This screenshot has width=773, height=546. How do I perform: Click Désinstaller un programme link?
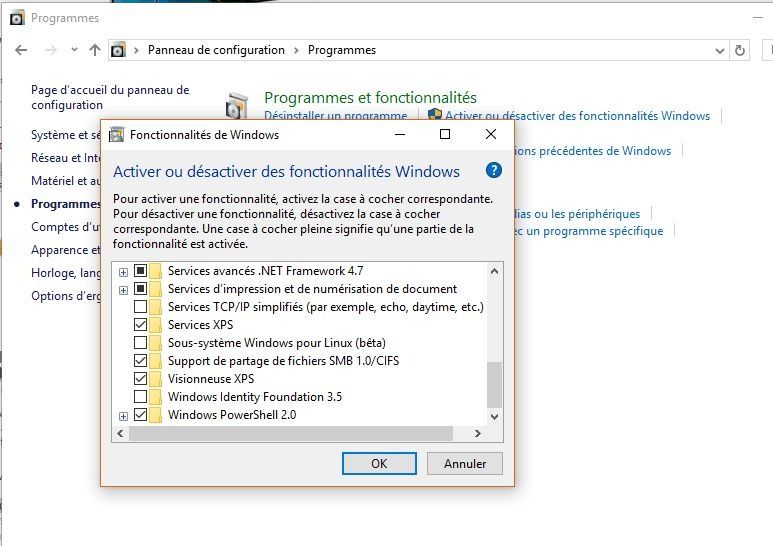(336, 116)
